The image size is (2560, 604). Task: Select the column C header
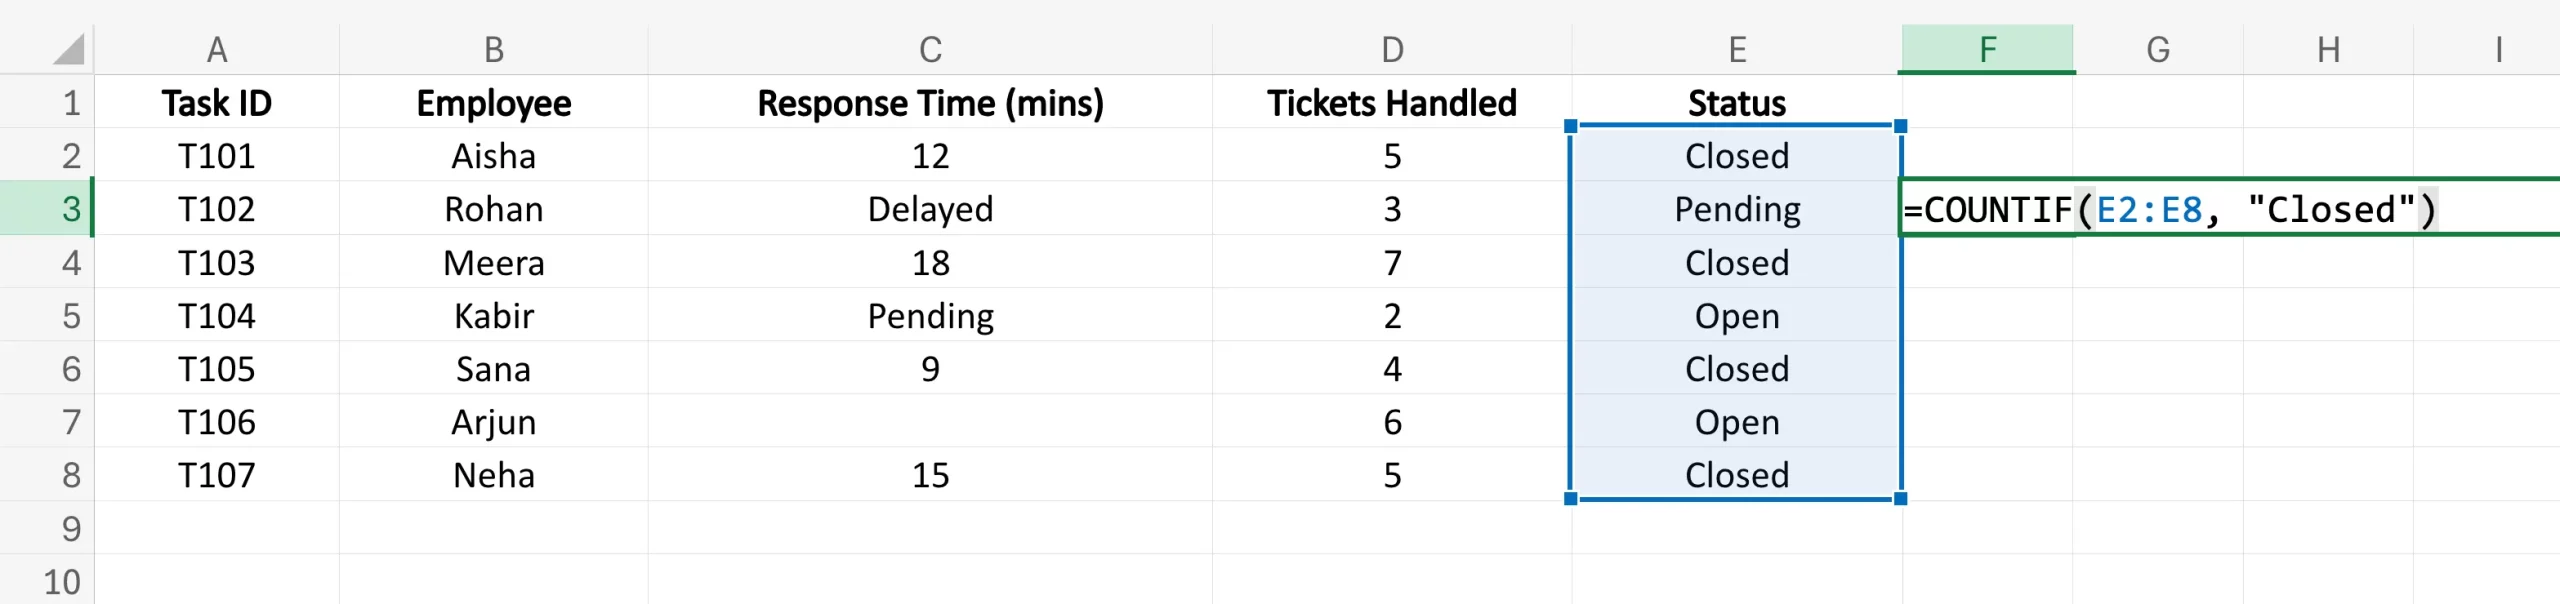pos(930,49)
